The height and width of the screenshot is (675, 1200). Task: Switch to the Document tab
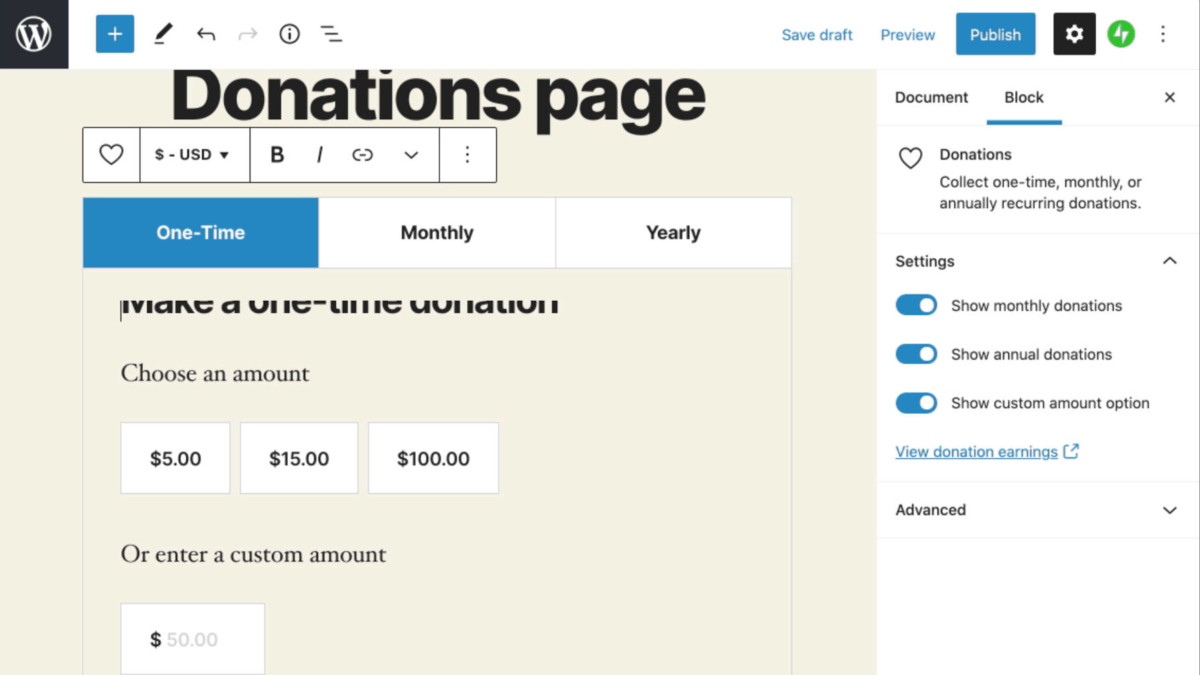pos(931,97)
